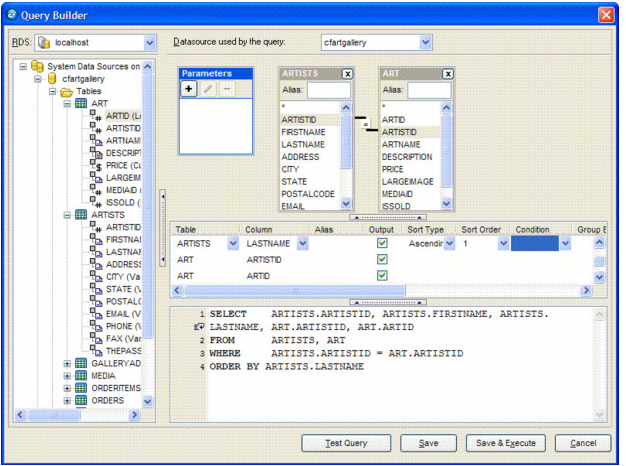Screen dimensions: 626x466
Task: Click the ARTISTS Alias input field
Action: (x=328, y=90)
